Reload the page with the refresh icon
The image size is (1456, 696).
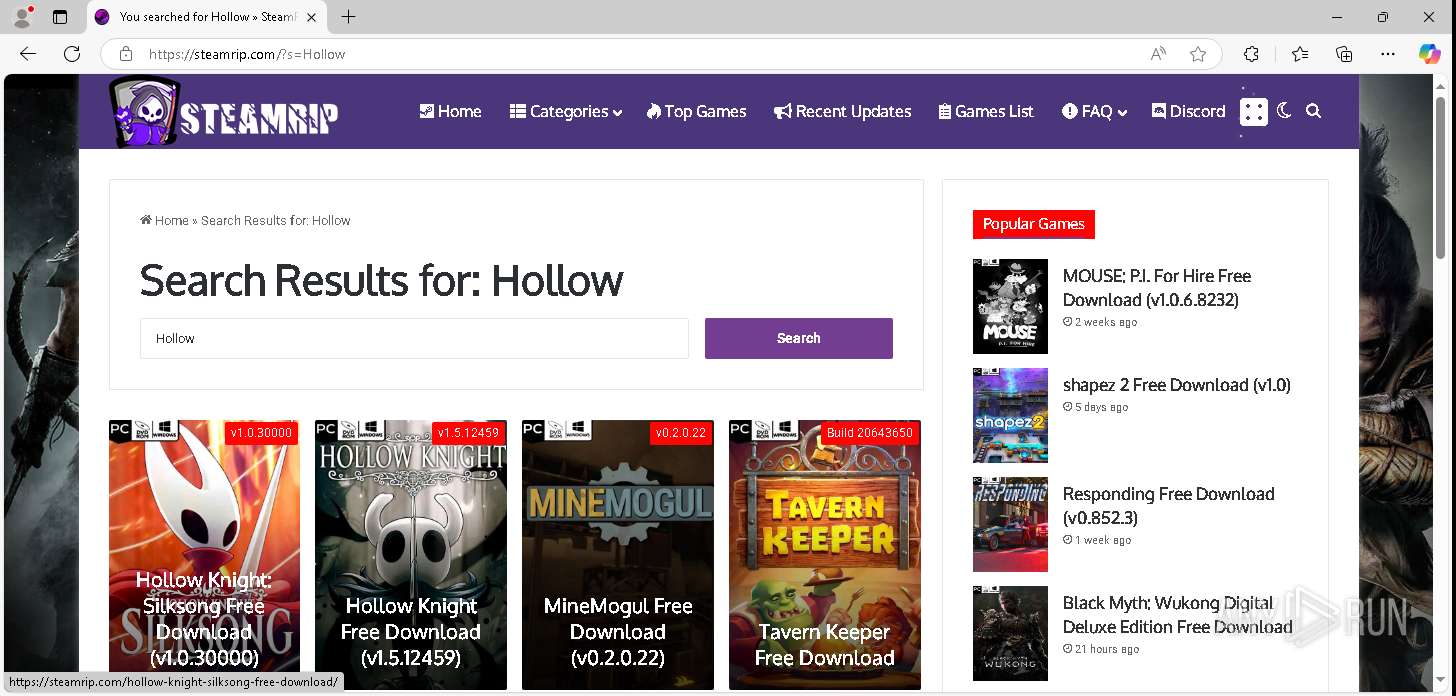(72, 54)
